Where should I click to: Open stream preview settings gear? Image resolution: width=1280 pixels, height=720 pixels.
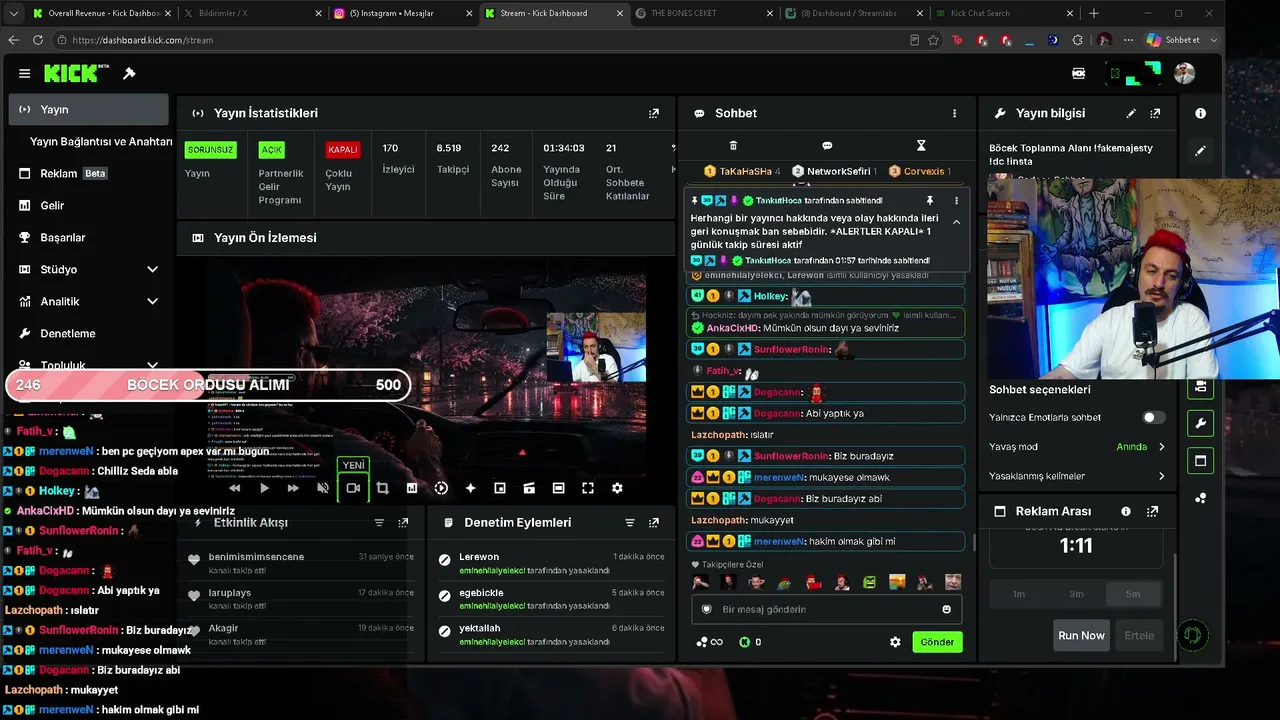(x=617, y=488)
